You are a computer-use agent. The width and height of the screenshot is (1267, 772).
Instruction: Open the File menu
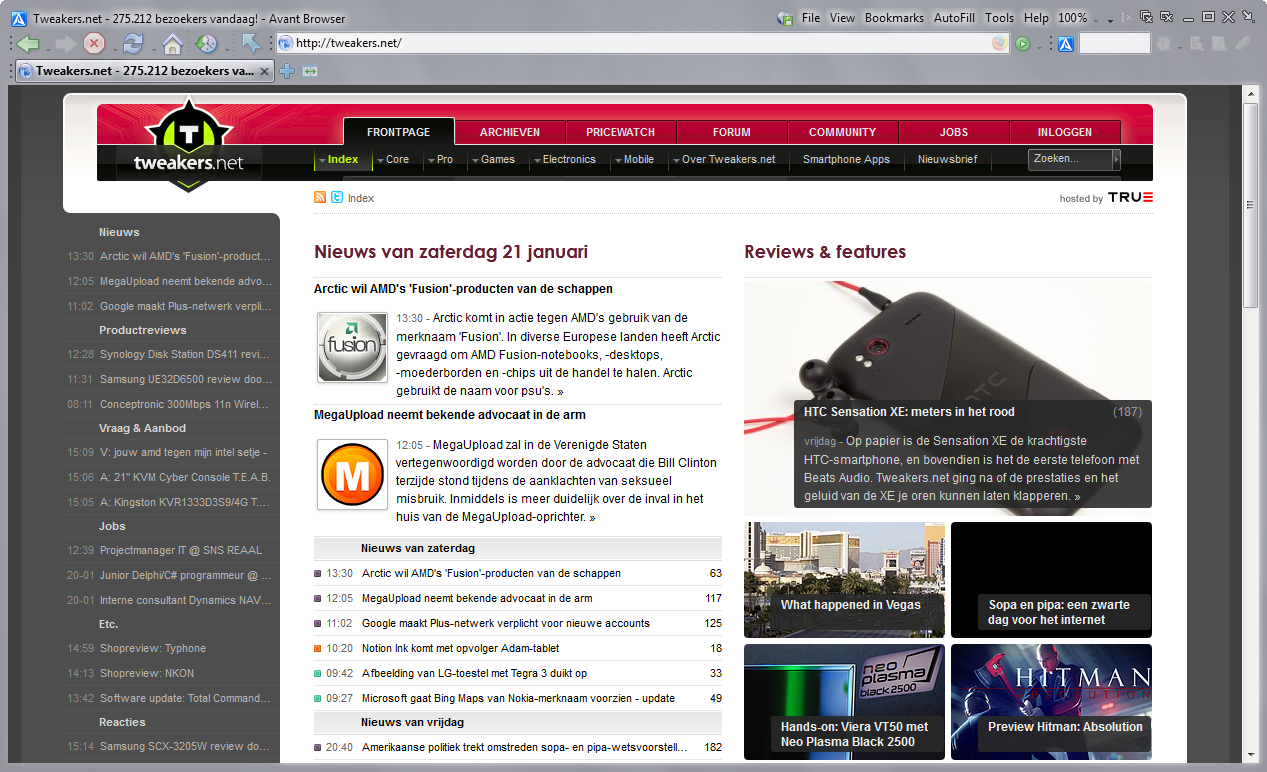811,18
